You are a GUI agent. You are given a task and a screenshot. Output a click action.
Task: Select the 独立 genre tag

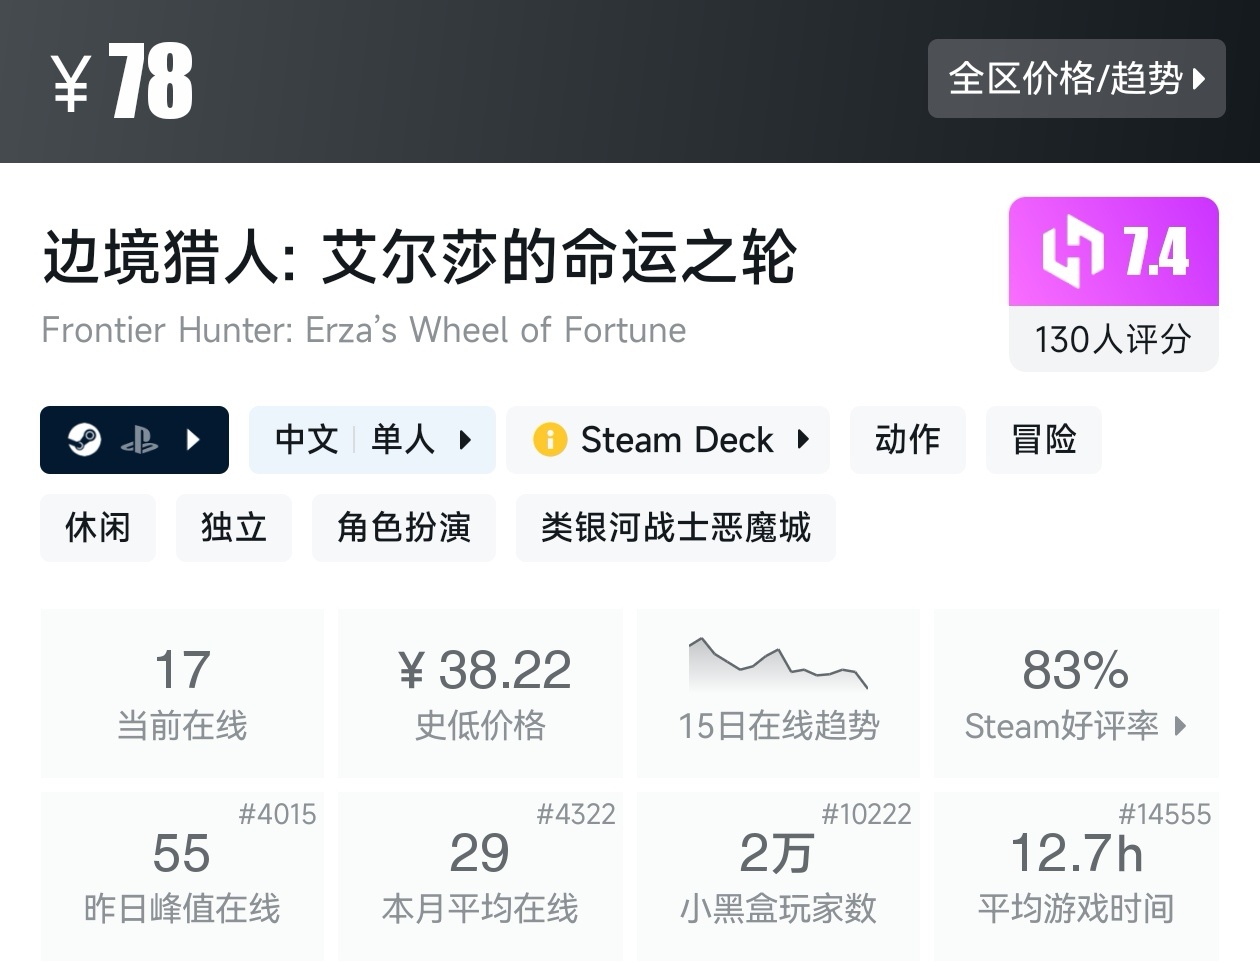[233, 527]
